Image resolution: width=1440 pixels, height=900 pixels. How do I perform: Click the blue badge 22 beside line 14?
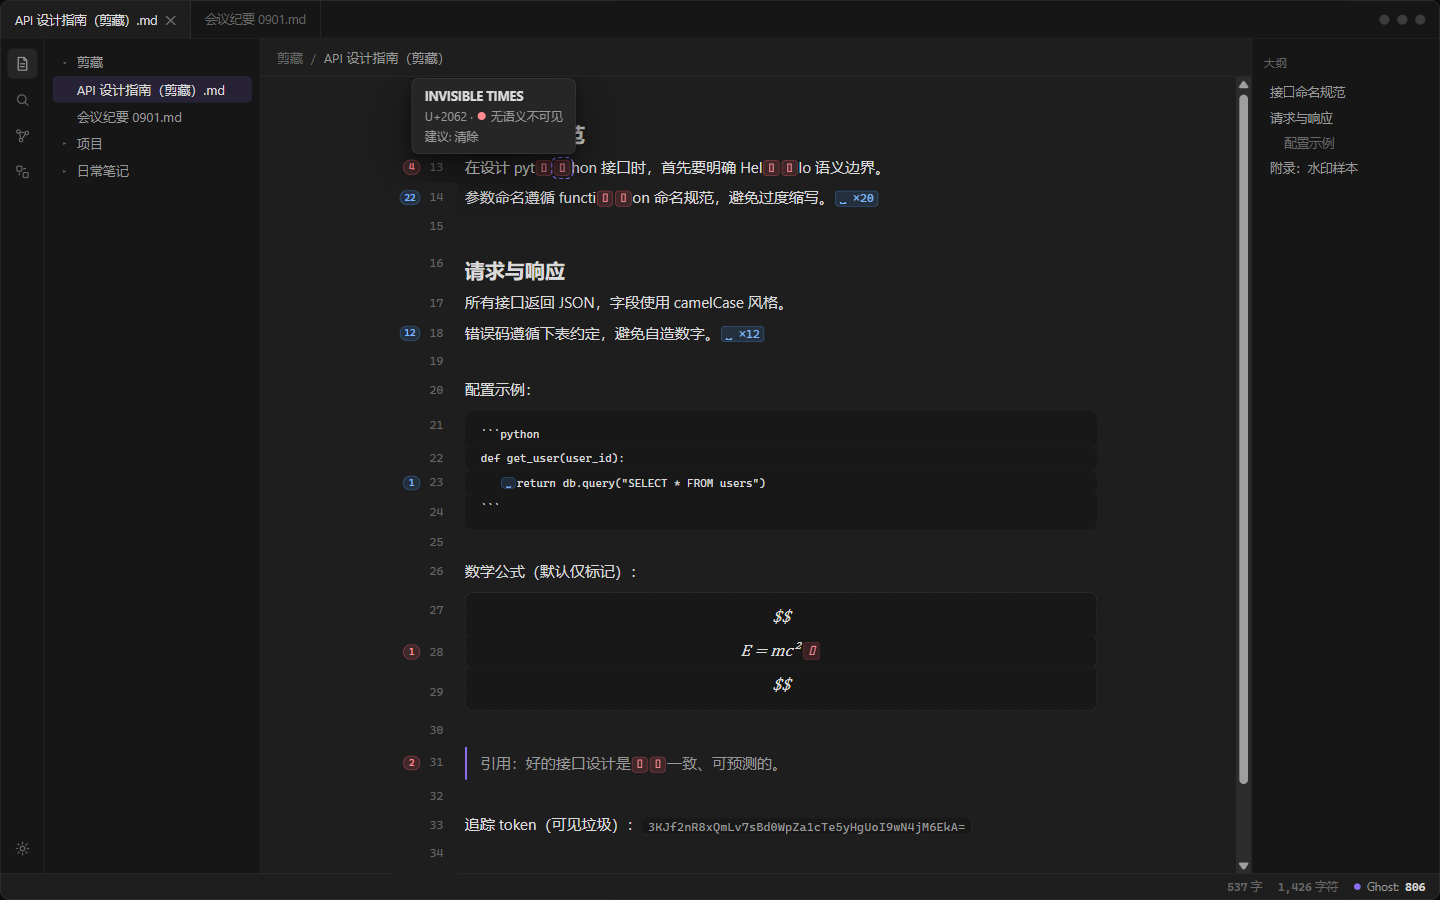click(410, 197)
